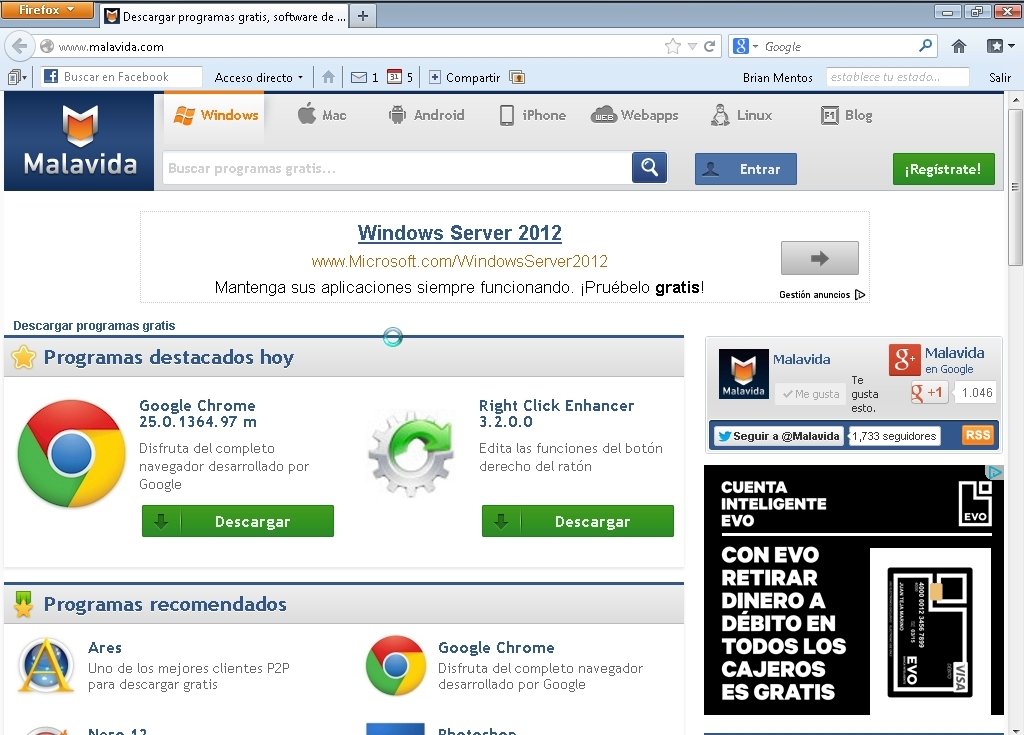Viewport: 1024px width, 735px height.
Task: Click Gestión anuncios ad choices
Action: pos(822,295)
